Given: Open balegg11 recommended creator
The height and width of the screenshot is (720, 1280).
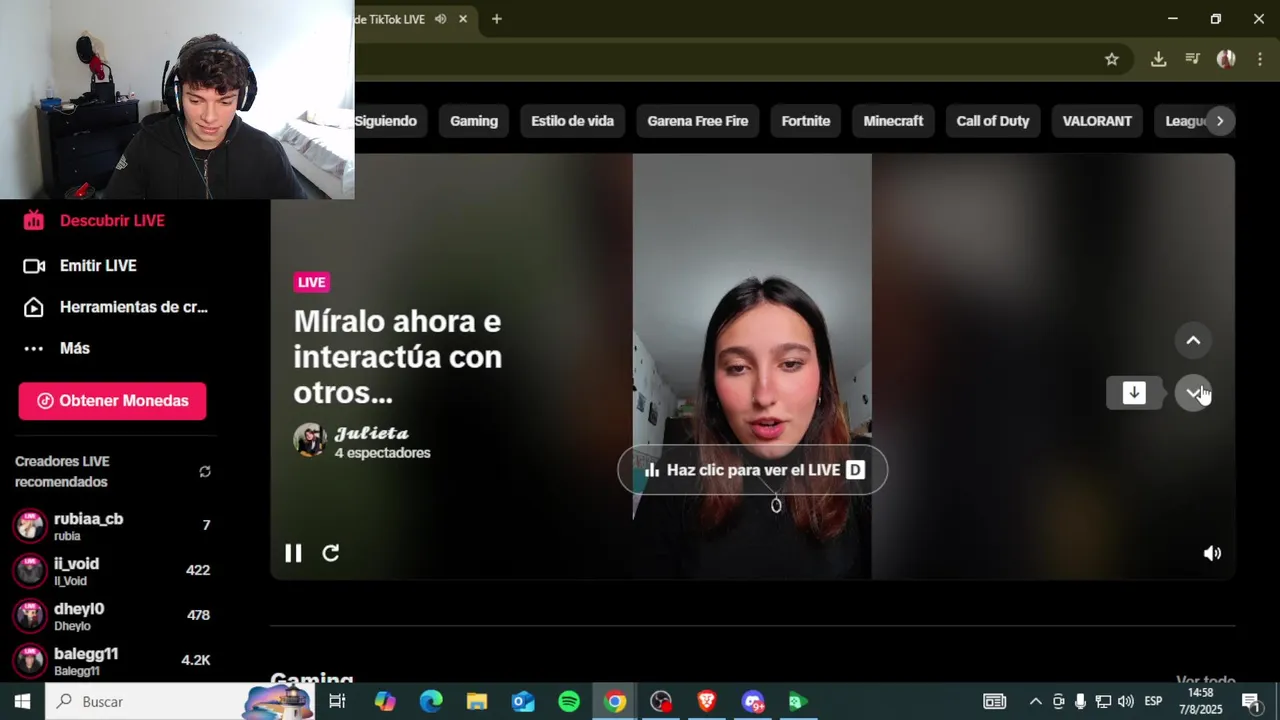Looking at the screenshot, I should pyautogui.click(x=112, y=661).
